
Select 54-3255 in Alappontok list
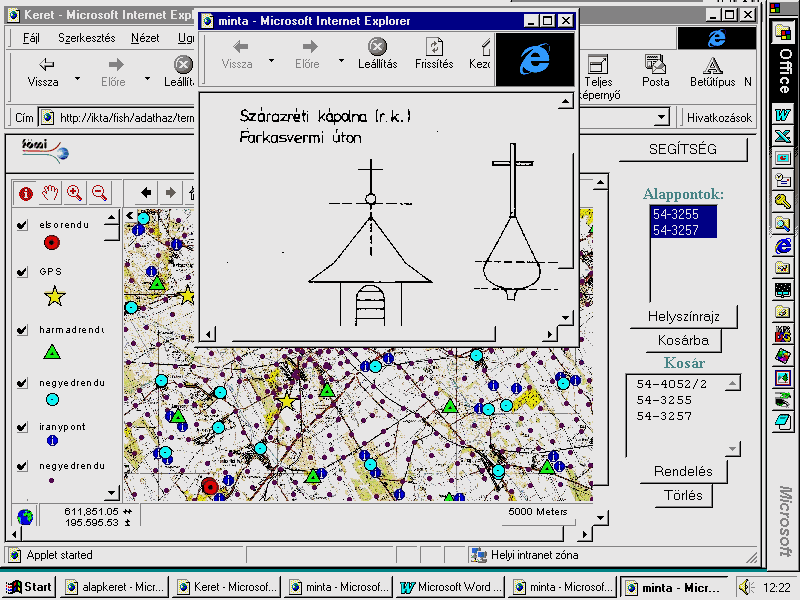point(676,214)
